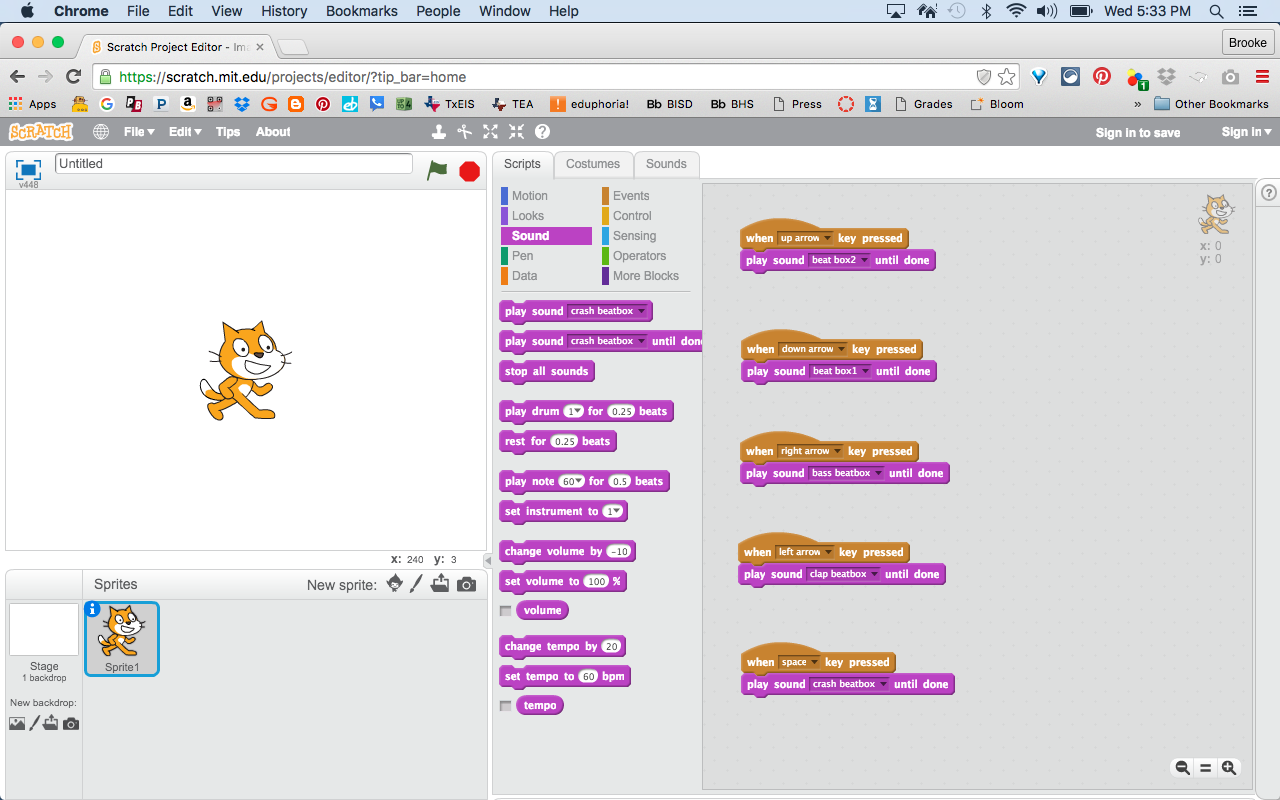This screenshot has width=1280, height=800.
Task: Open the Sign in dropdown
Action: pos(1246,132)
